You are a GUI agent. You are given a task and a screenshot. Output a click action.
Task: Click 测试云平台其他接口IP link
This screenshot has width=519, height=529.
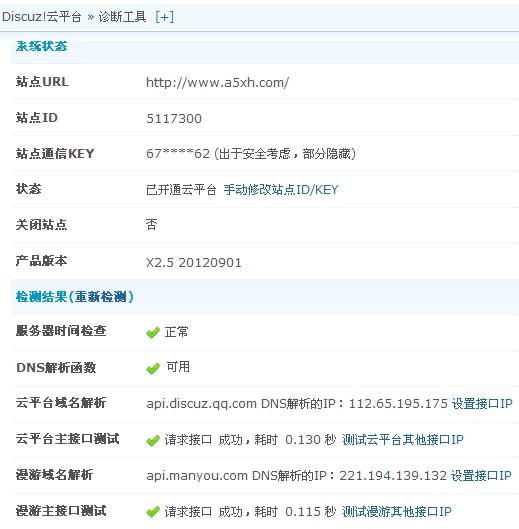click(403, 440)
